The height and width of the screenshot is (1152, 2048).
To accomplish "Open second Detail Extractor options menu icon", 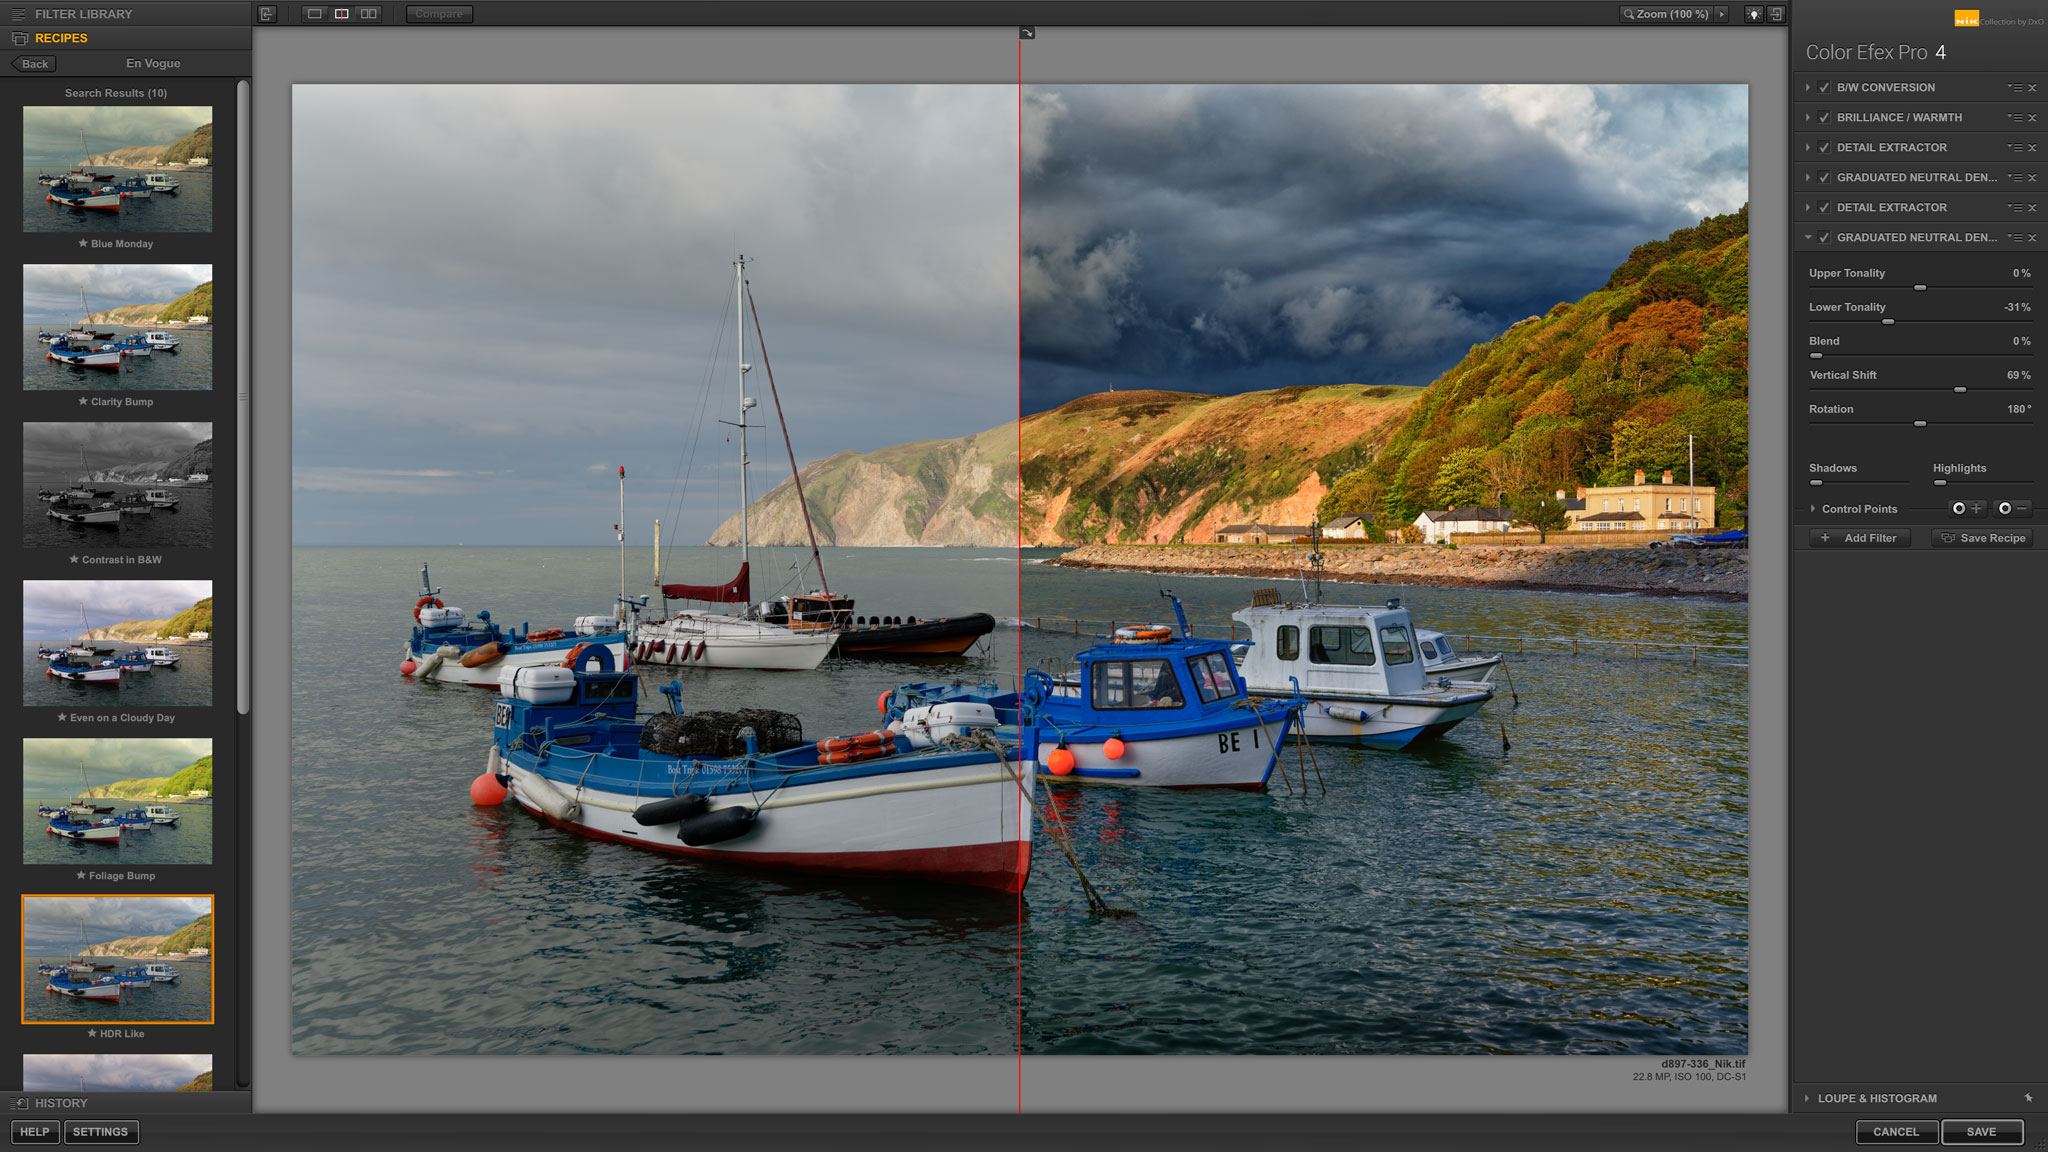I will tap(2014, 208).
